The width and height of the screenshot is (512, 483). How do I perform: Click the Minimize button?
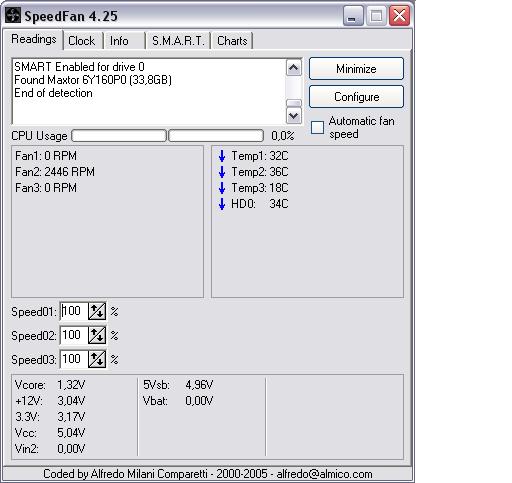[356, 69]
